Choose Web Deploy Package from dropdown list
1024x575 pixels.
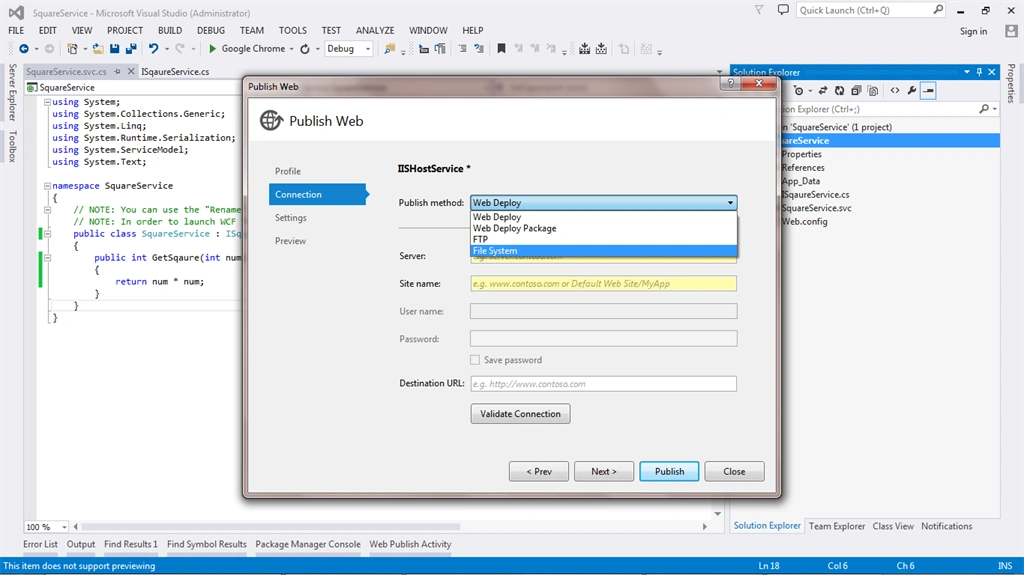point(515,229)
